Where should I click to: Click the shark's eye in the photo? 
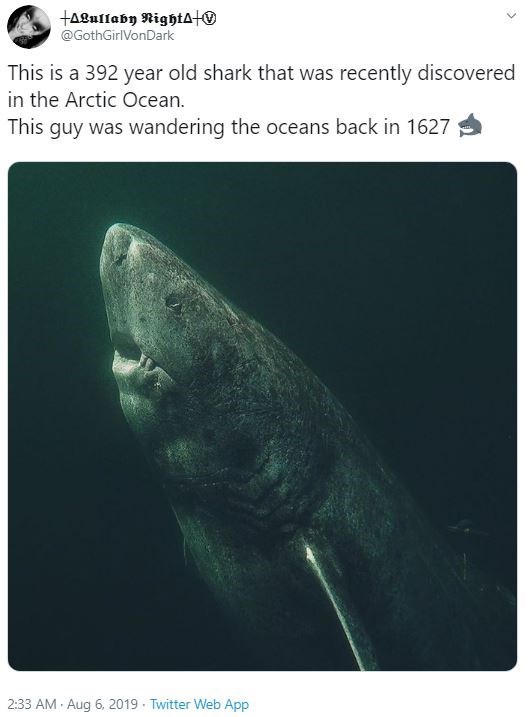(x=174, y=303)
